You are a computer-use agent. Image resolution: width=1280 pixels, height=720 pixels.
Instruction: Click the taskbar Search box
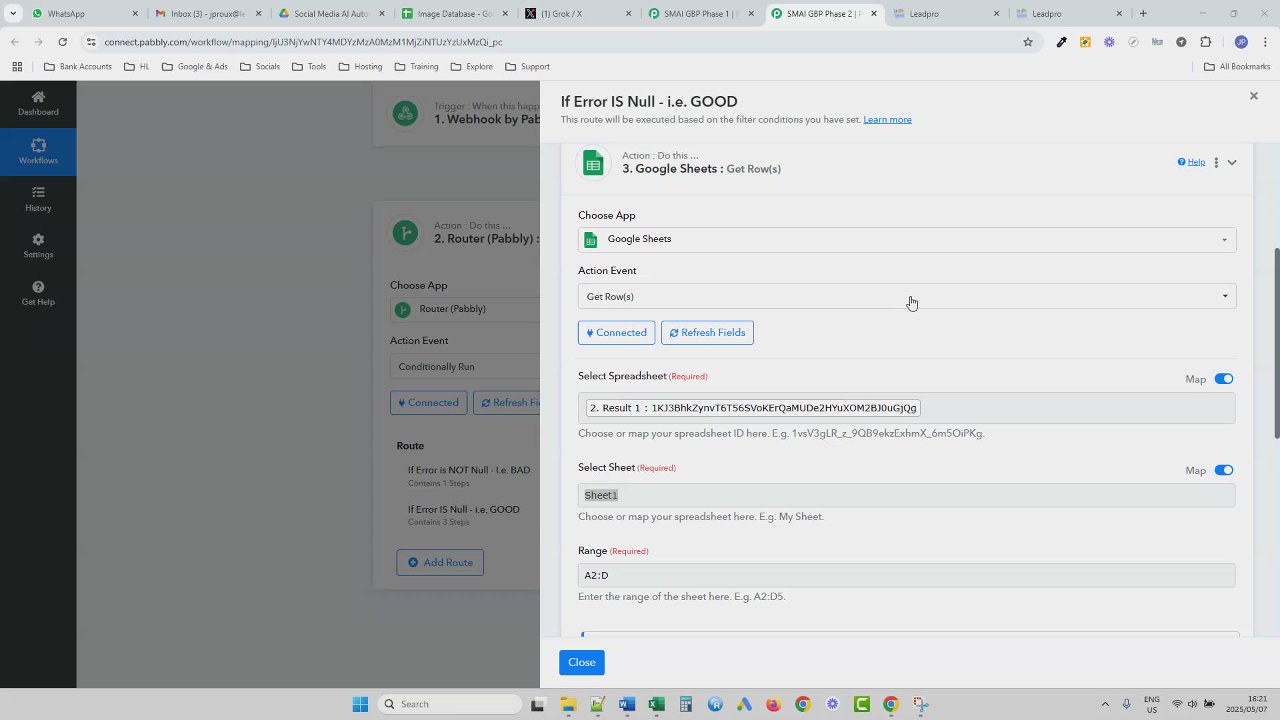[x=451, y=704]
